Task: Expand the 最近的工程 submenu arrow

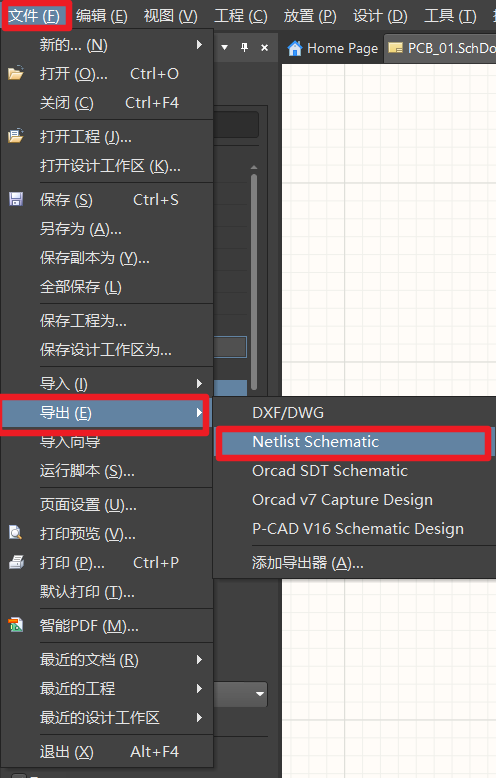Action: point(199,688)
